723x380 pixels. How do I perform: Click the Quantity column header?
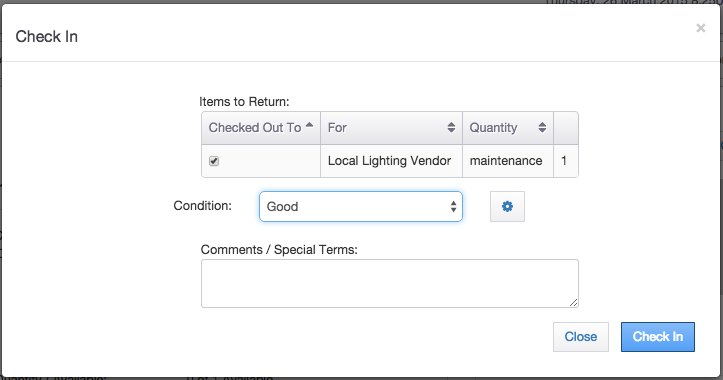point(508,128)
